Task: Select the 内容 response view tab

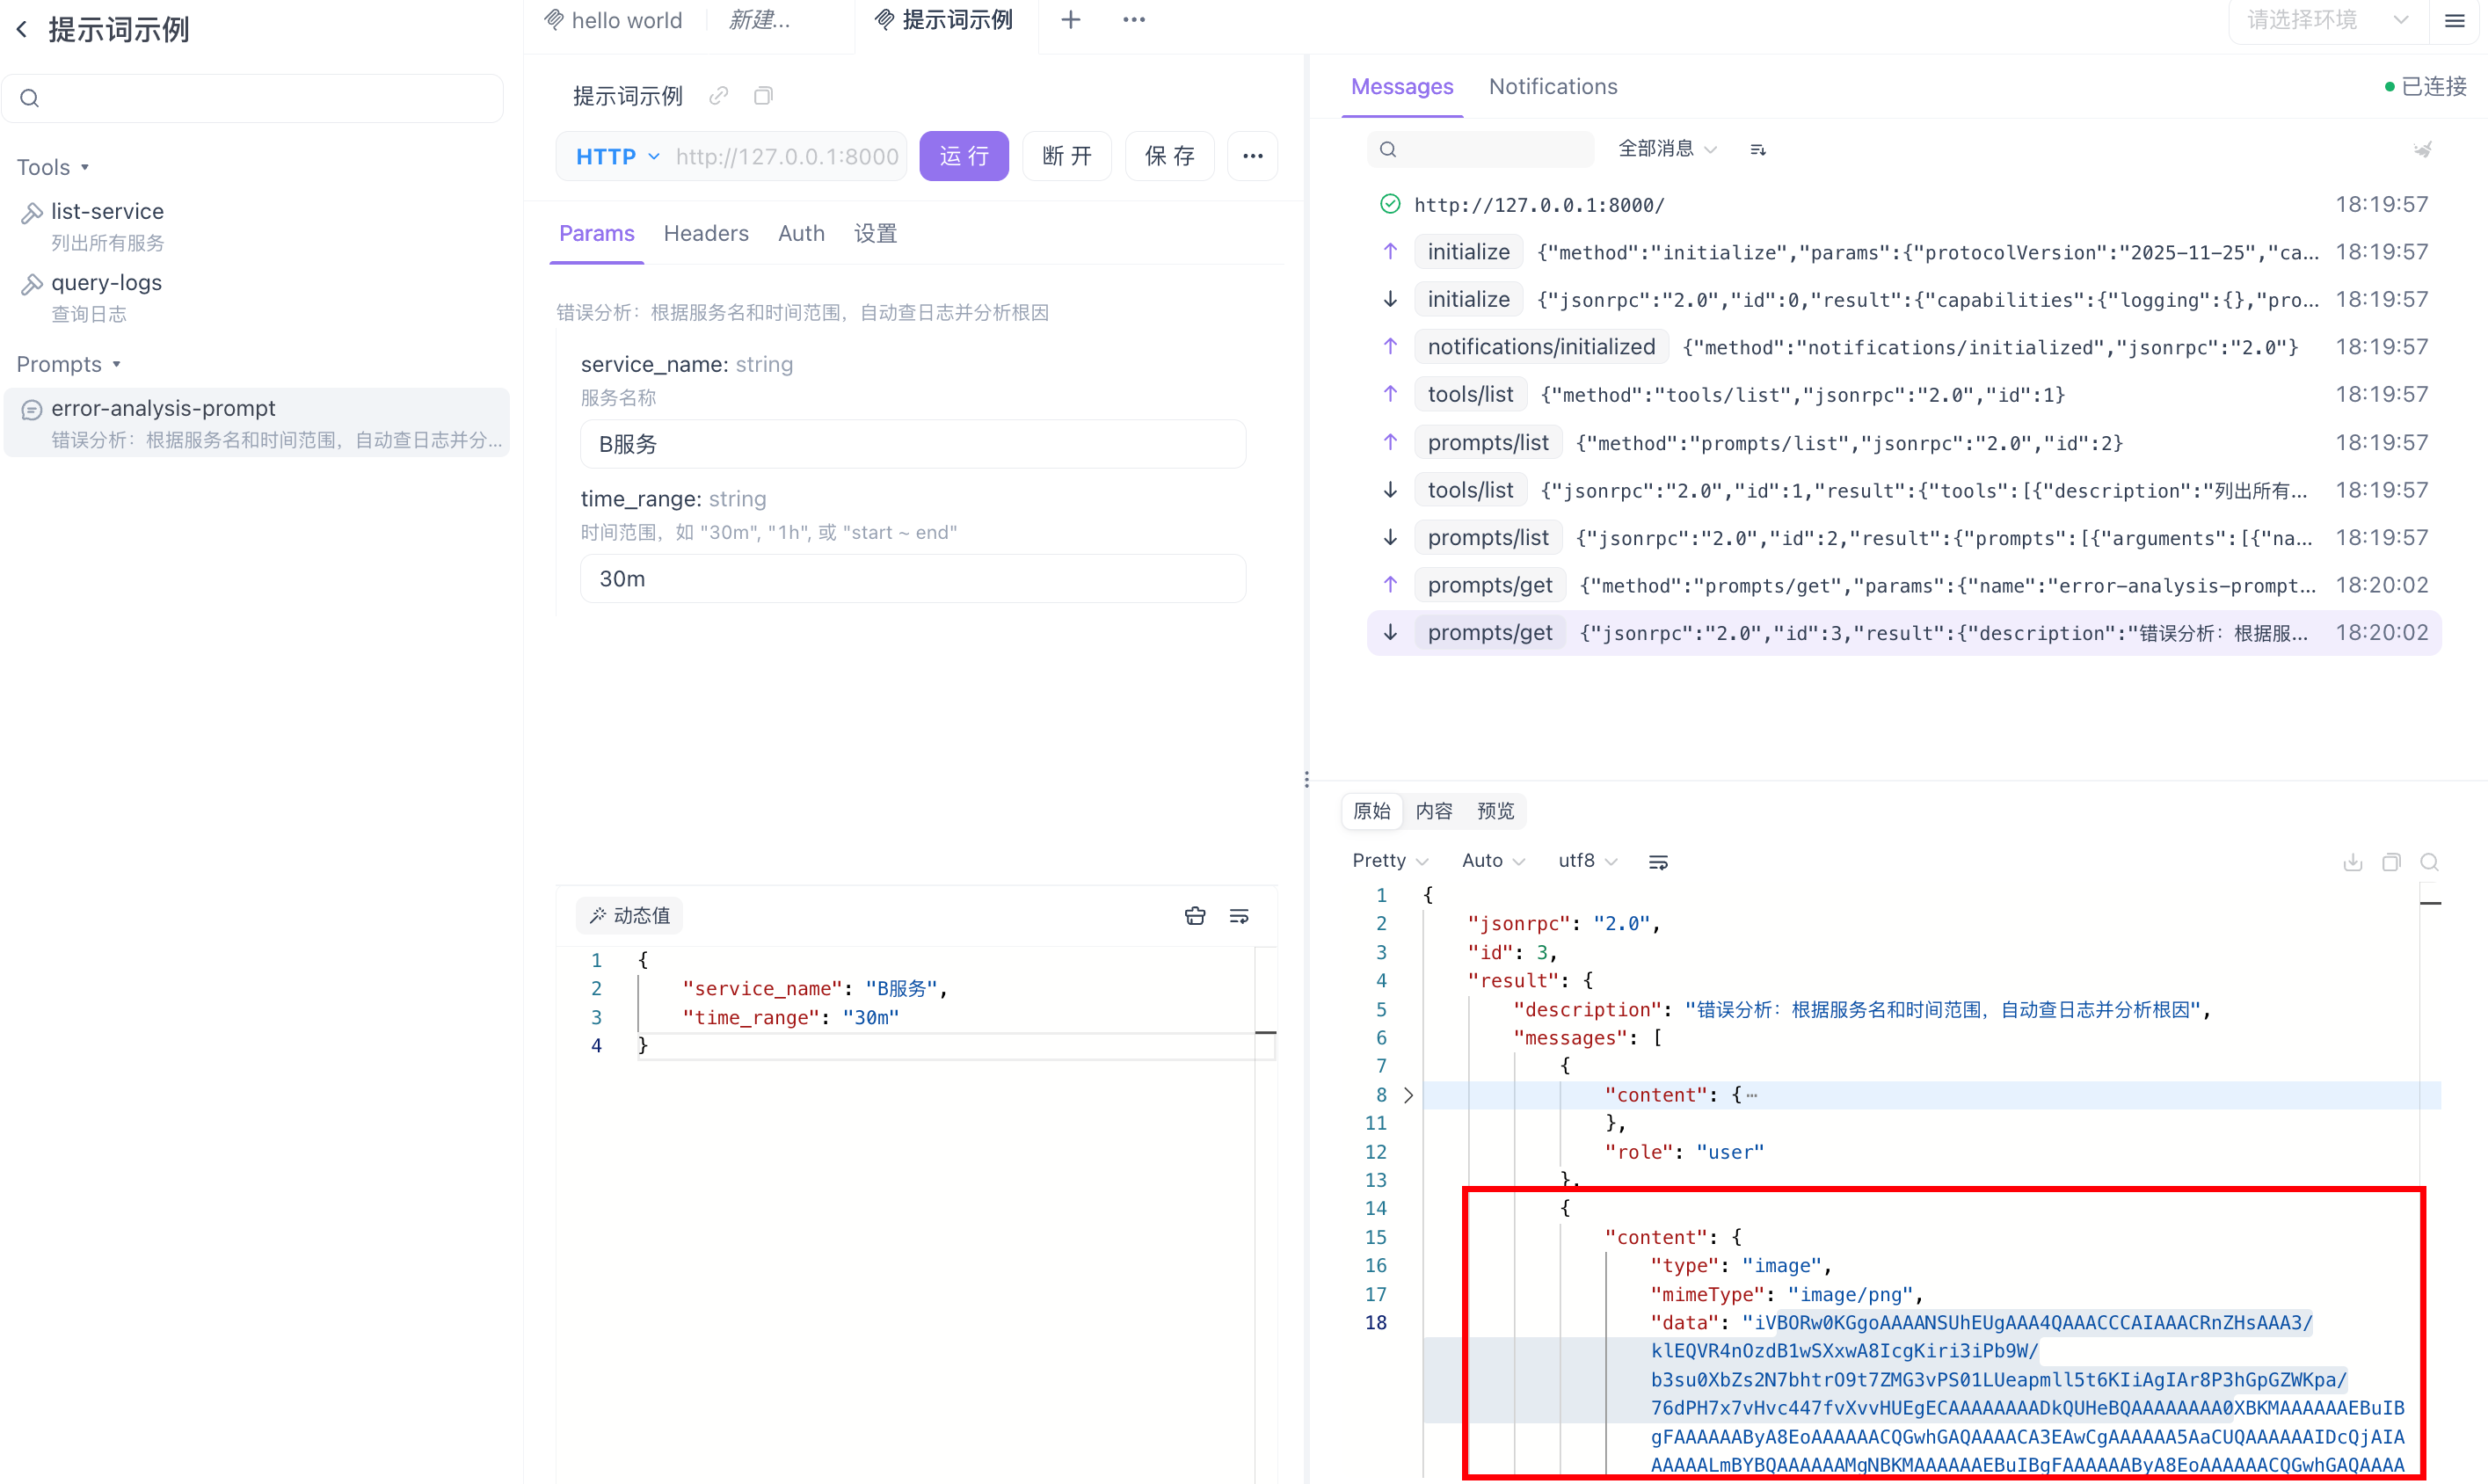Action: 1433,811
